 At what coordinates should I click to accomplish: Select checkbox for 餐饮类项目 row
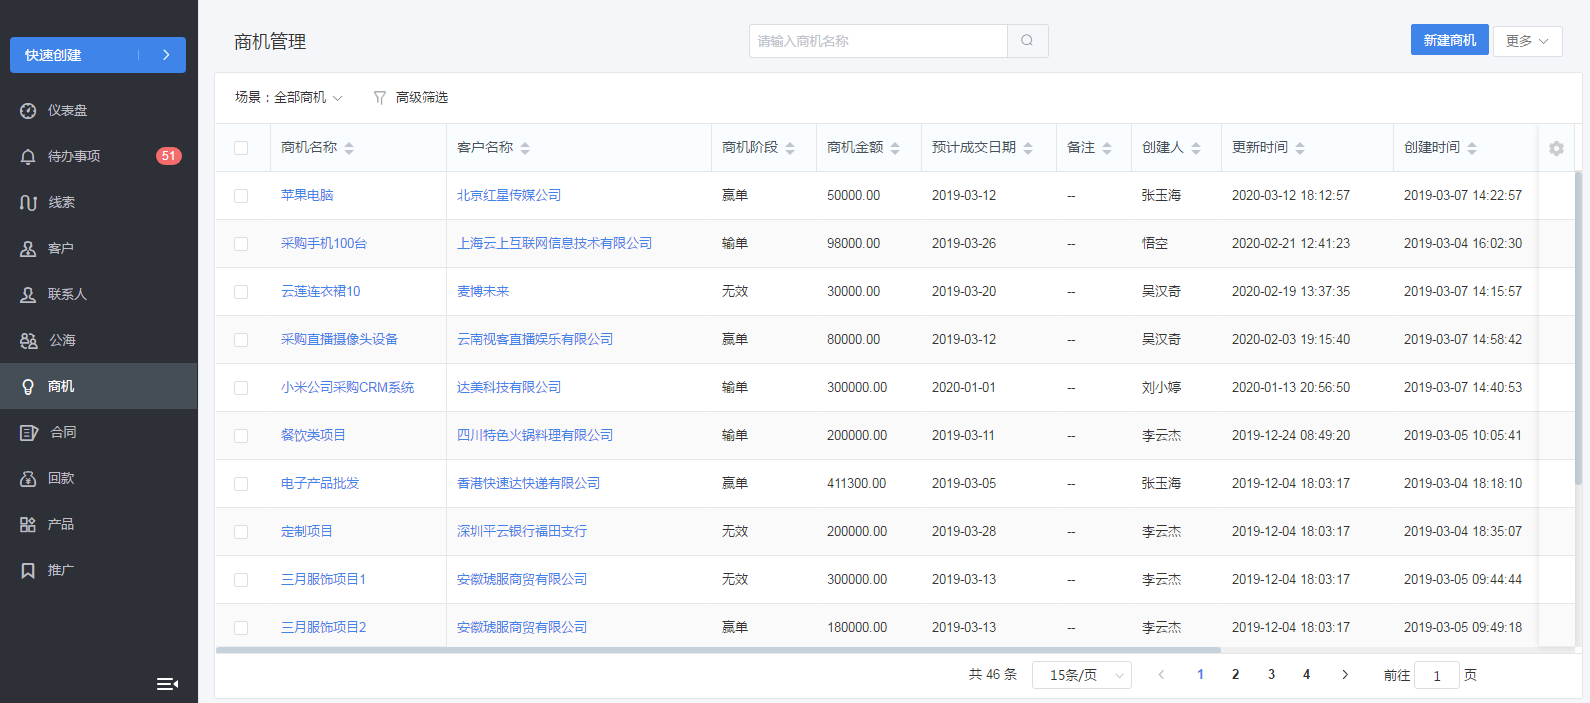click(241, 436)
